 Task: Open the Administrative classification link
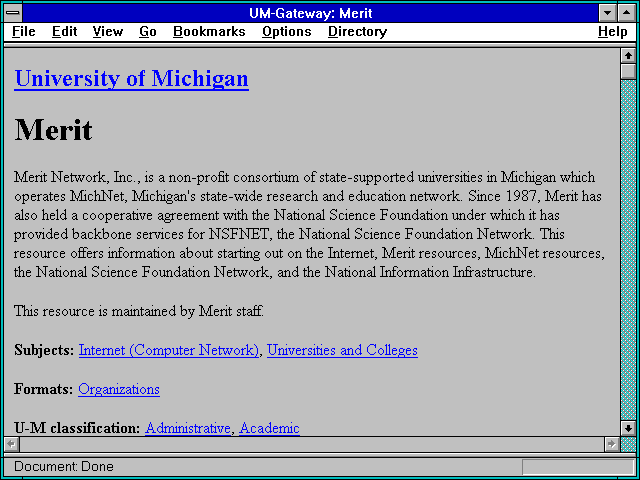tap(188, 428)
